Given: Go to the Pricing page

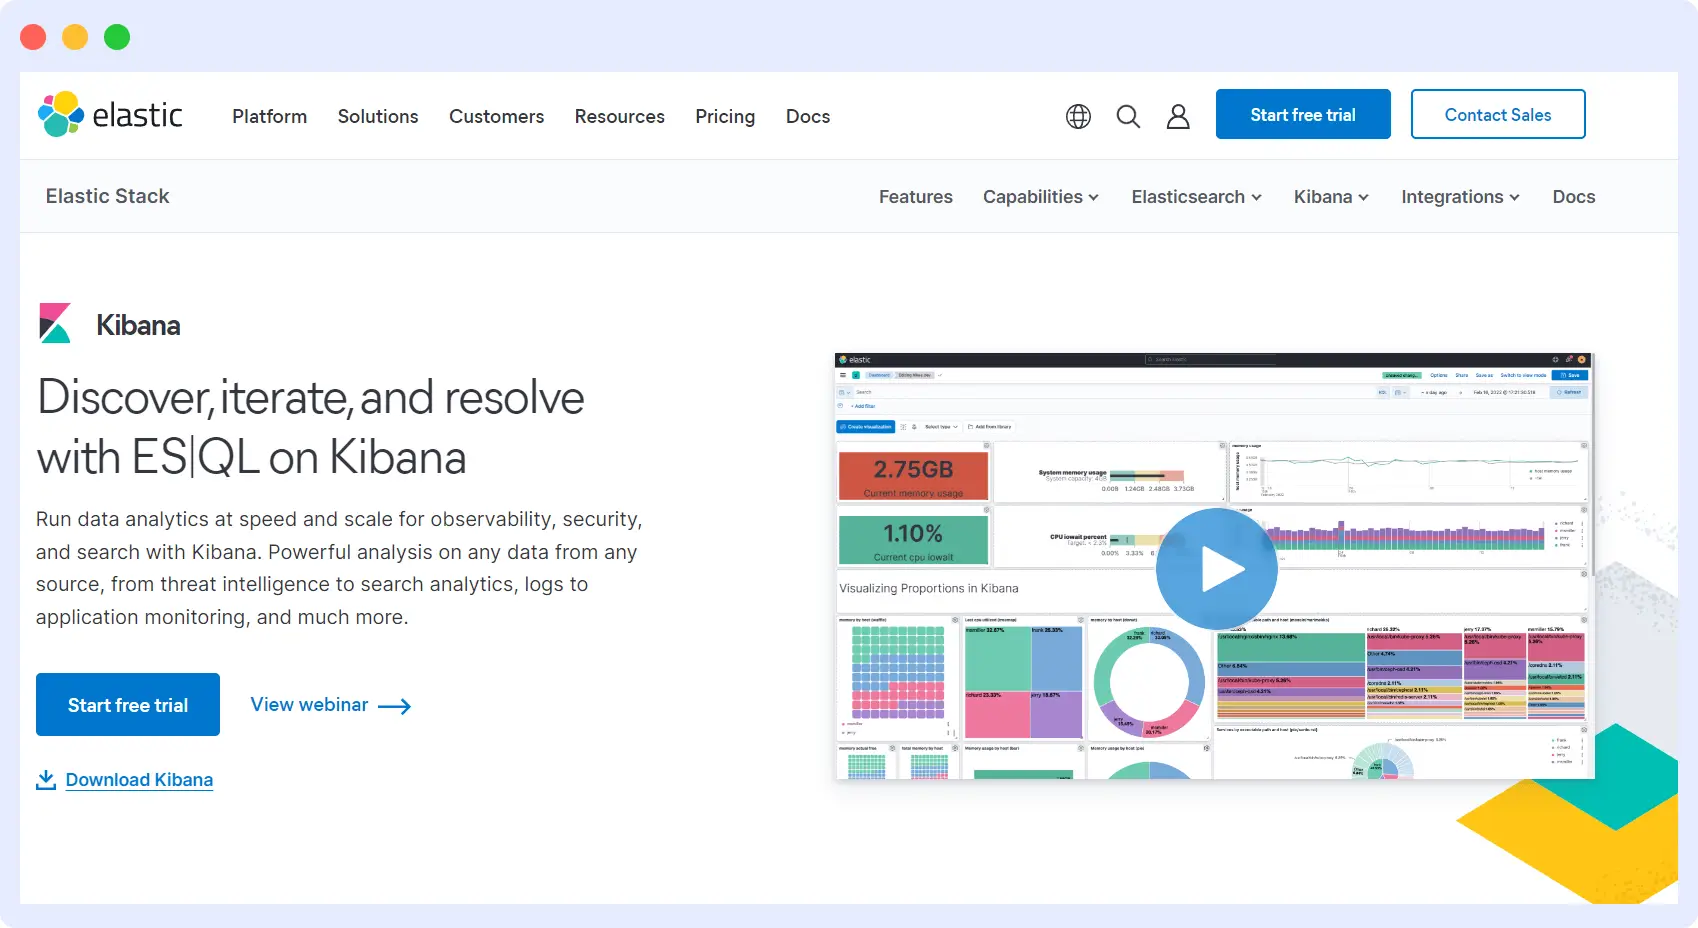Looking at the screenshot, I should pos(725,116).
